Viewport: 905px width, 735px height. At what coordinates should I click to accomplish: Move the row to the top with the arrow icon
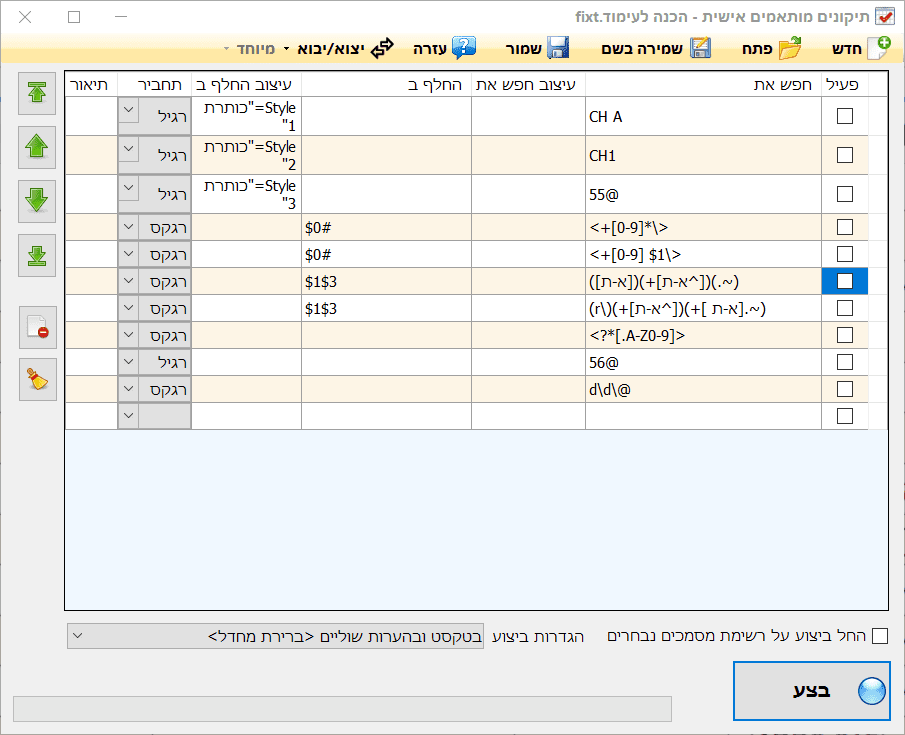37,93
